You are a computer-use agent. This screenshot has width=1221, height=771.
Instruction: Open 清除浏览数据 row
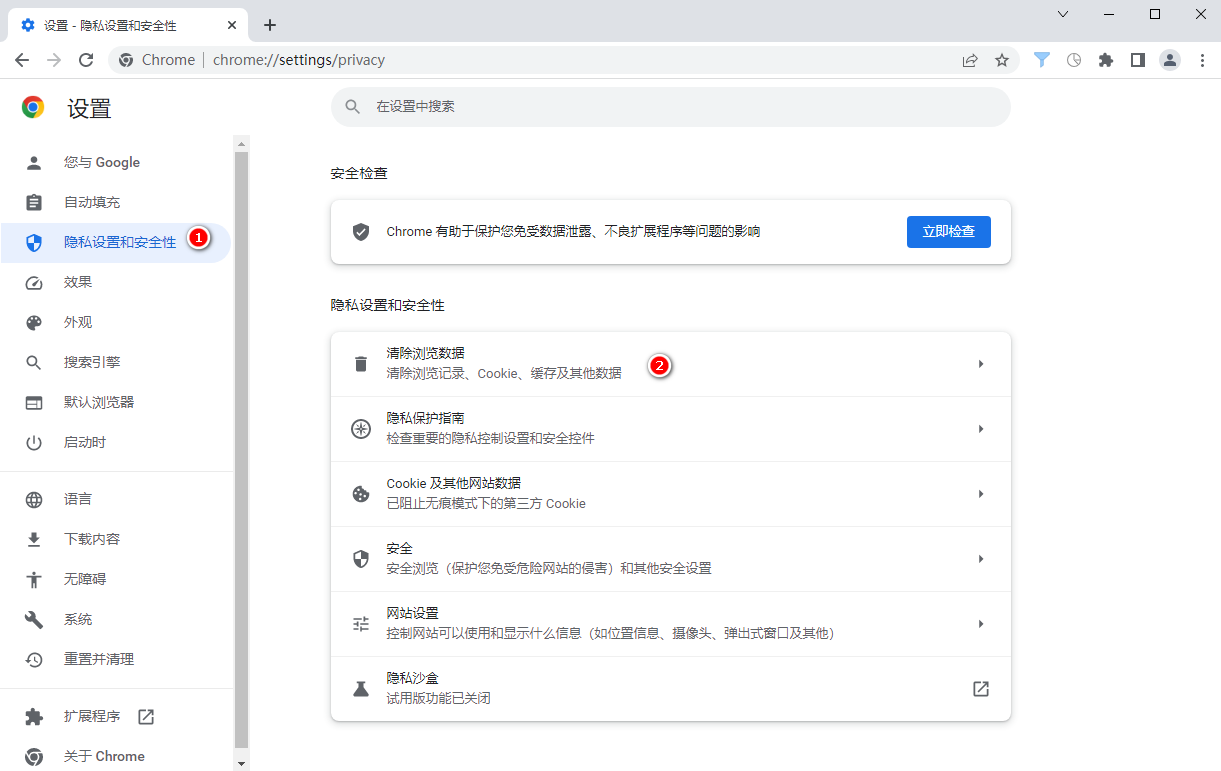pos(671,364)
